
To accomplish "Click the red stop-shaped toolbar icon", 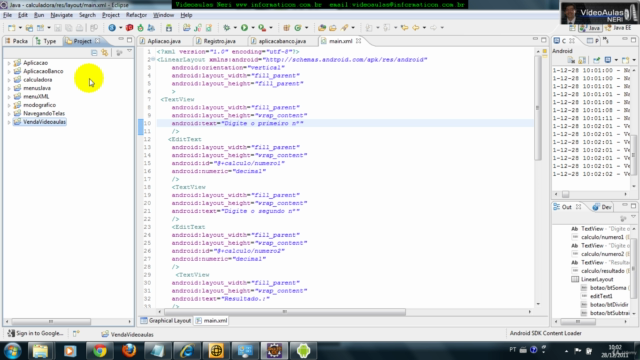I will [129, 28].
